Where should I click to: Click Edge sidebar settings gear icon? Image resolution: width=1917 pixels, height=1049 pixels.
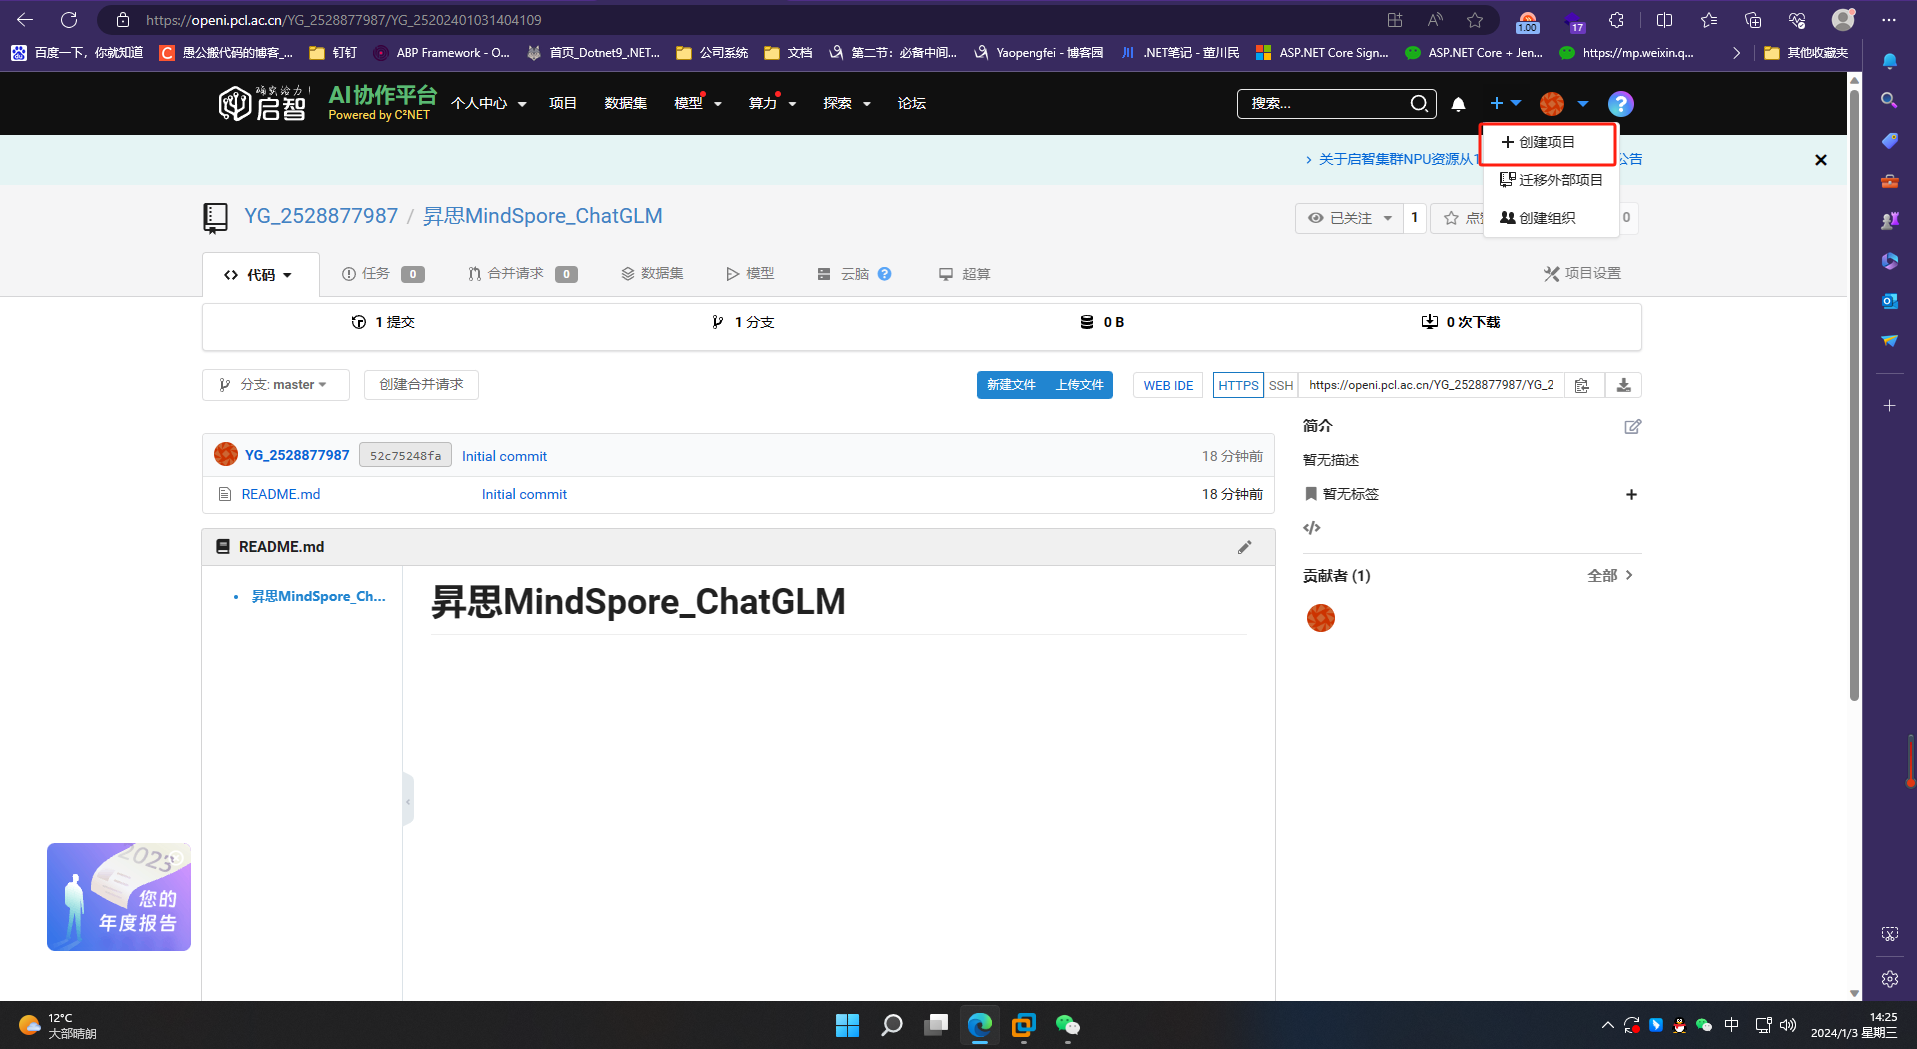(x=1889, y=979)
